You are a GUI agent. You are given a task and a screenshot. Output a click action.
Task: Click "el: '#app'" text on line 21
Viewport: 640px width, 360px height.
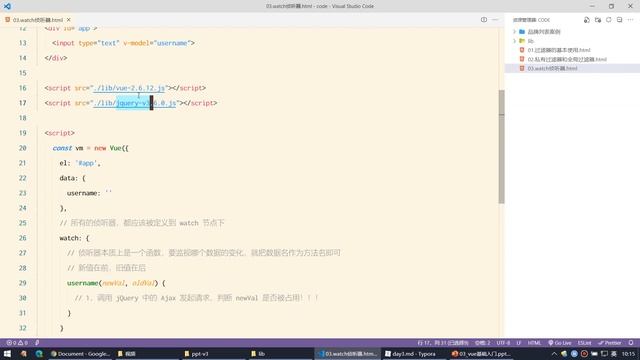click(x=80, y=163)
